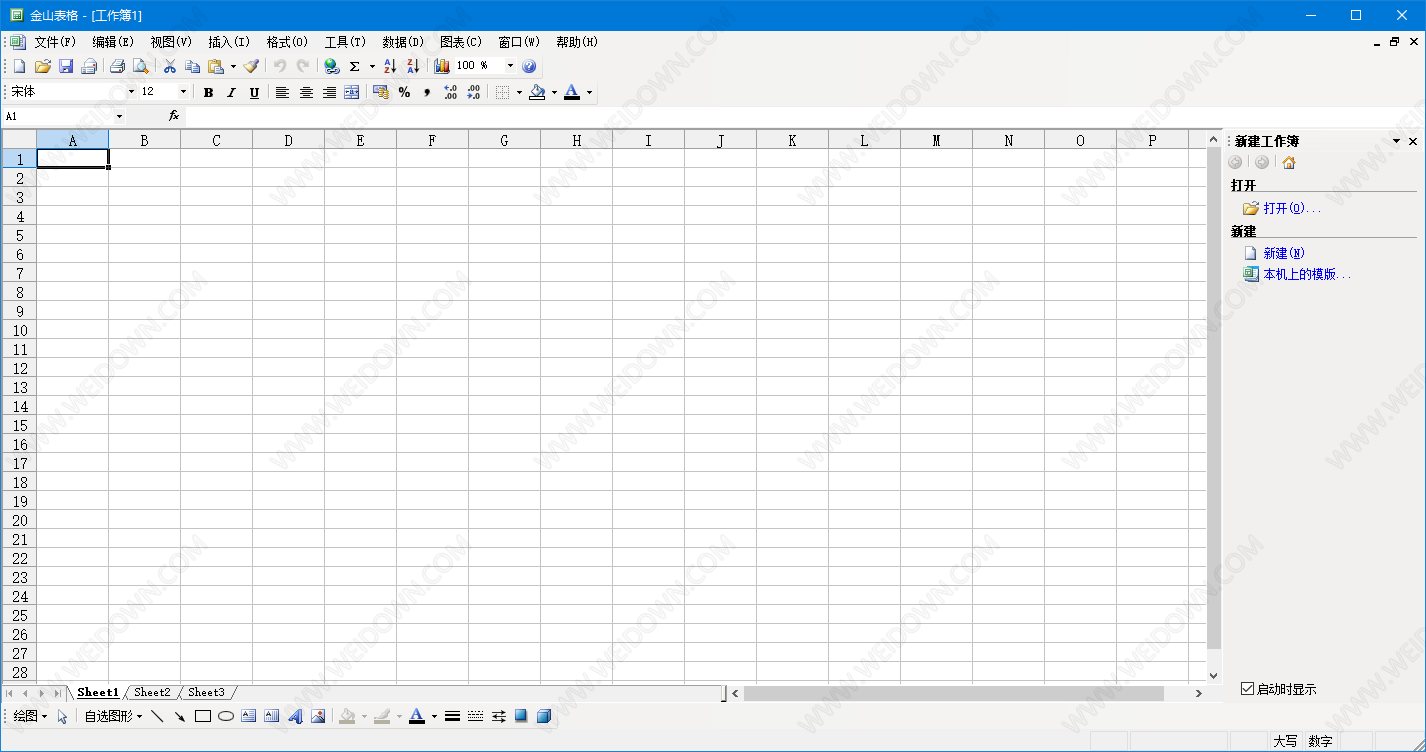Click the 新建(N) link in task pane
Screen dimensions: 1426x752
1284,253
